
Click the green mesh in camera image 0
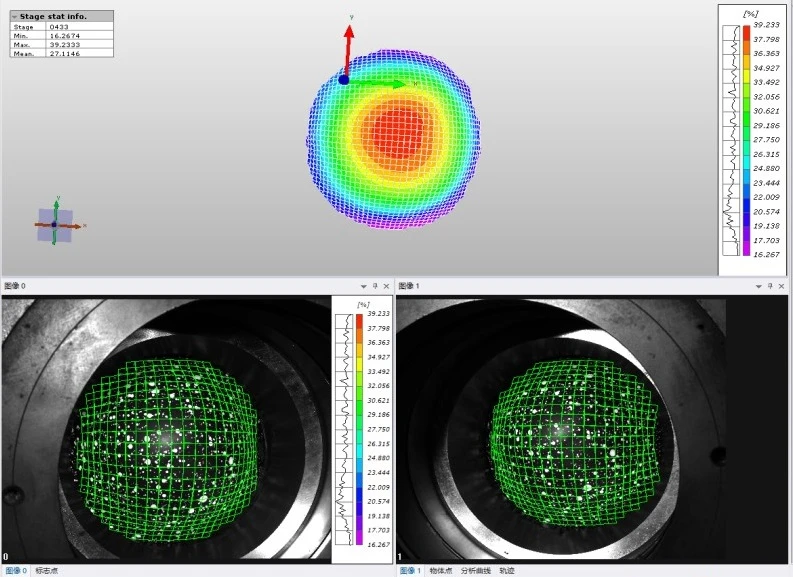[x=167, y=450]
